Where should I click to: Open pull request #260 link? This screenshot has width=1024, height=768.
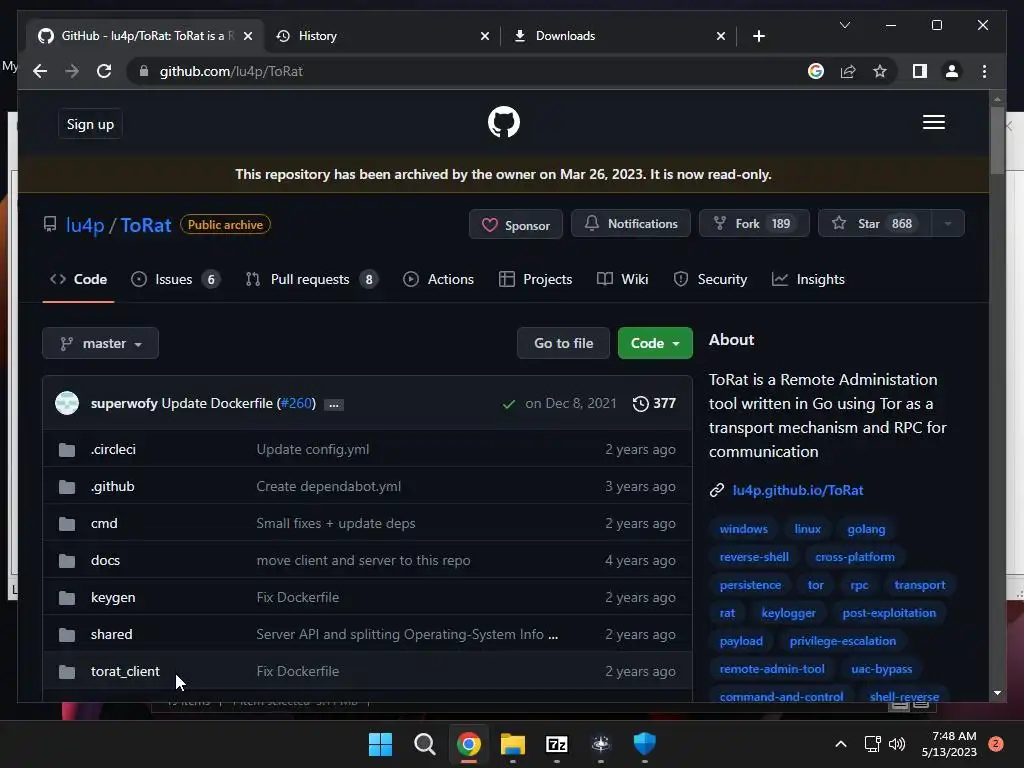pyautogui.click(x=297, y=404)
